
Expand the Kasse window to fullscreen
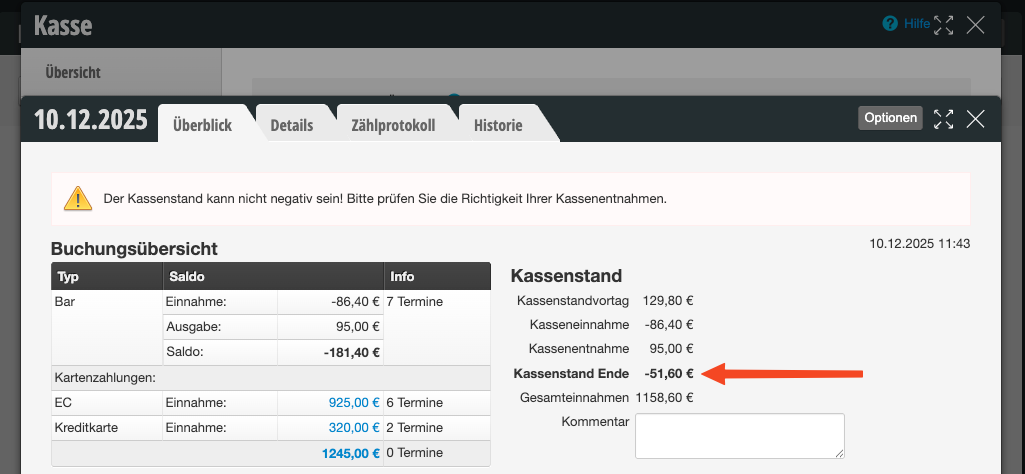pos(943,25)
